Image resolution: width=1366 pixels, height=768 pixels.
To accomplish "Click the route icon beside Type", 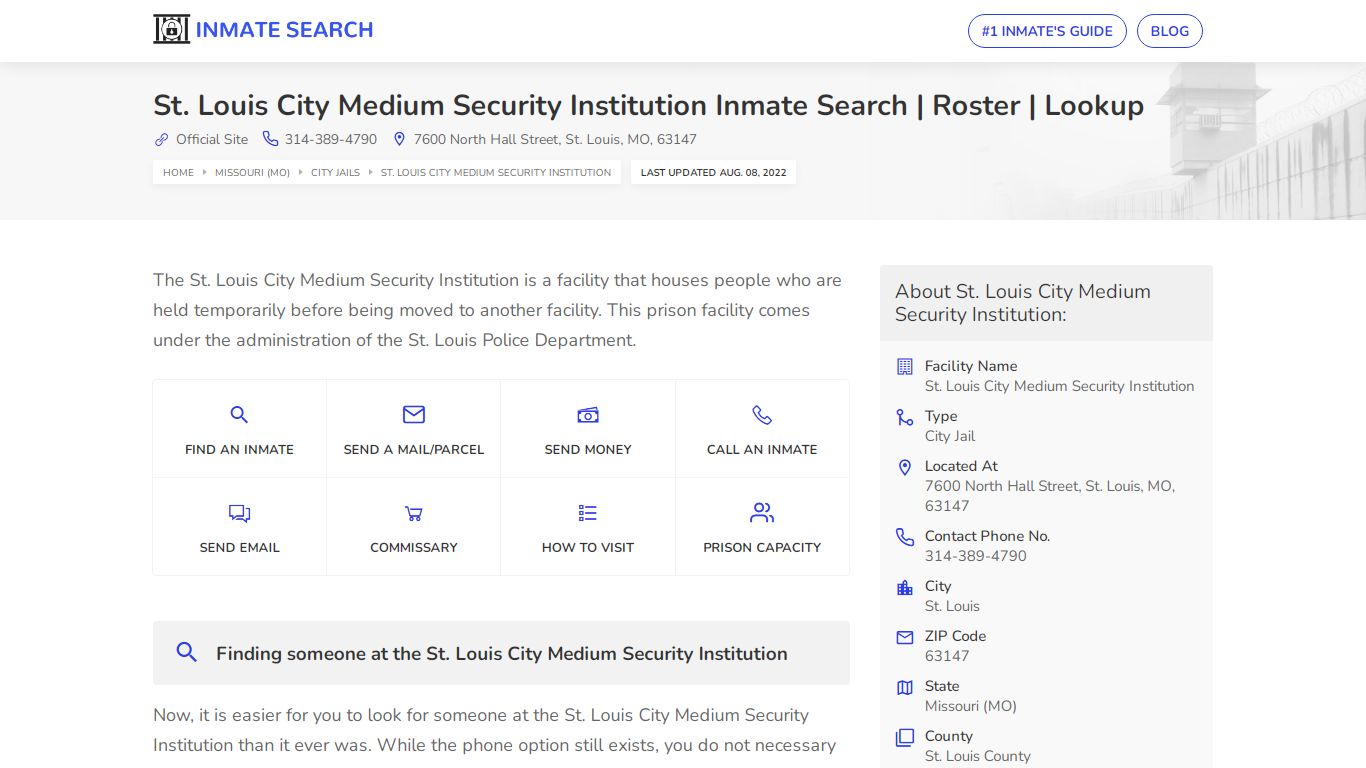I will point(905,417).
